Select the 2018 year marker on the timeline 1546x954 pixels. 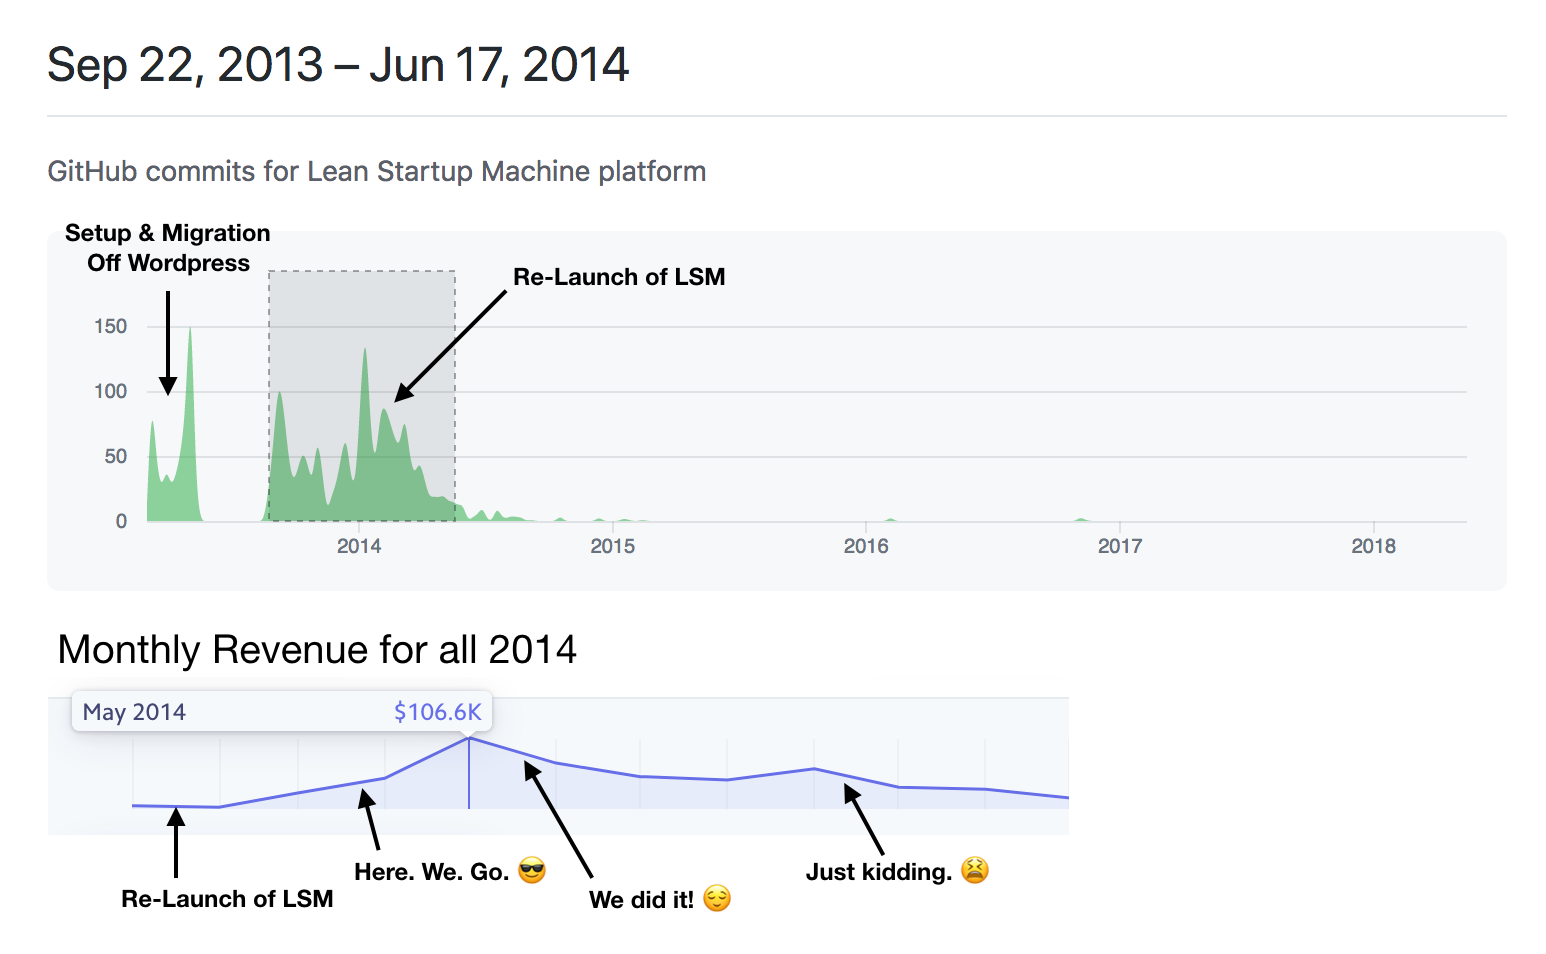click(x=1373, y=546)
